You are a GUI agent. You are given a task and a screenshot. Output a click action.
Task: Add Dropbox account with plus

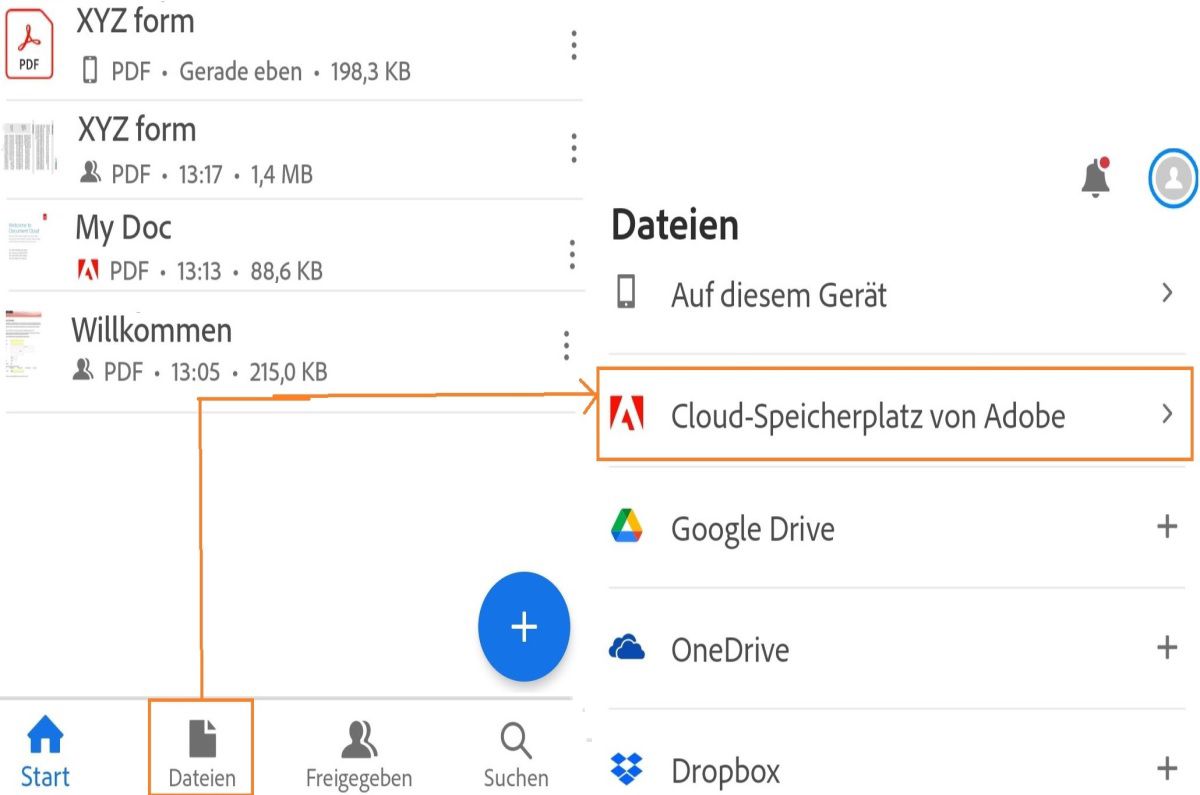coord(1166,768)
